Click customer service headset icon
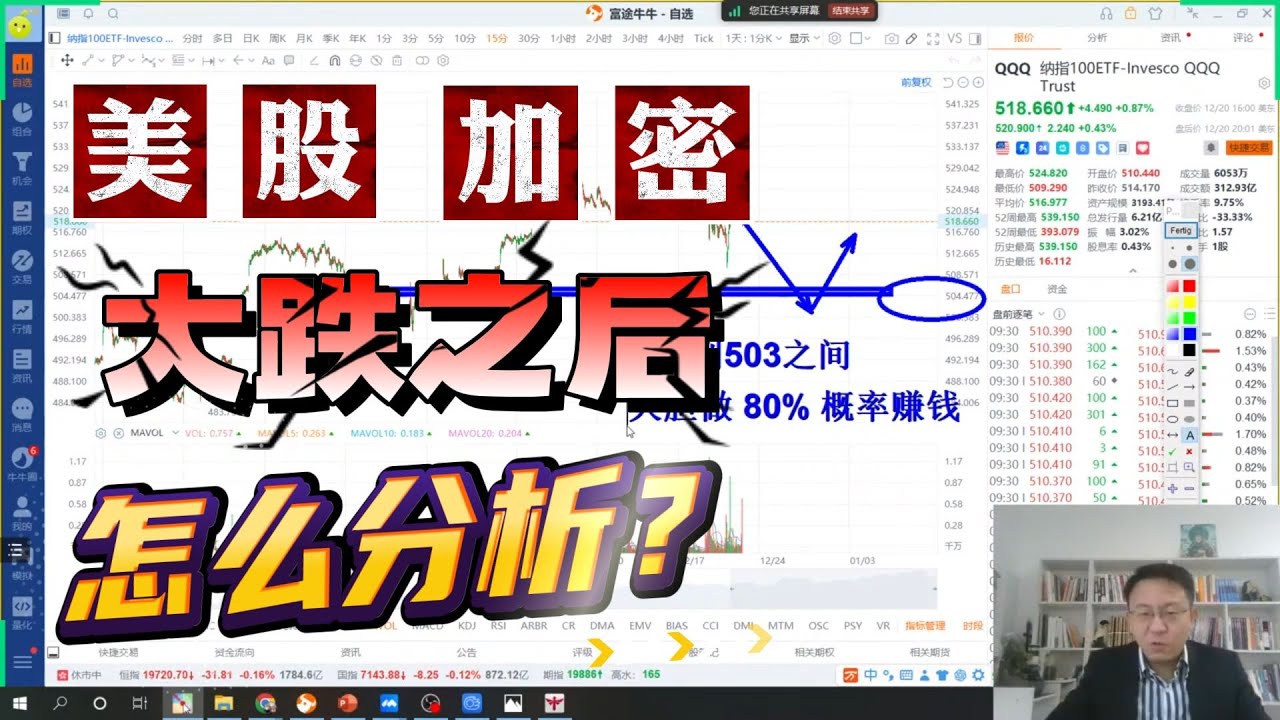The width and height of the screenshot is (1280, 720). coord(1106,14)
